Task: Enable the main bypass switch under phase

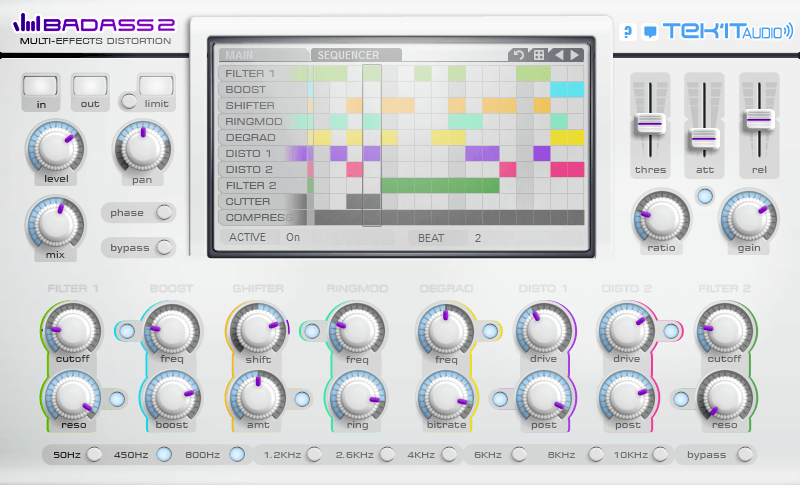Action: (x=164, y=247)
